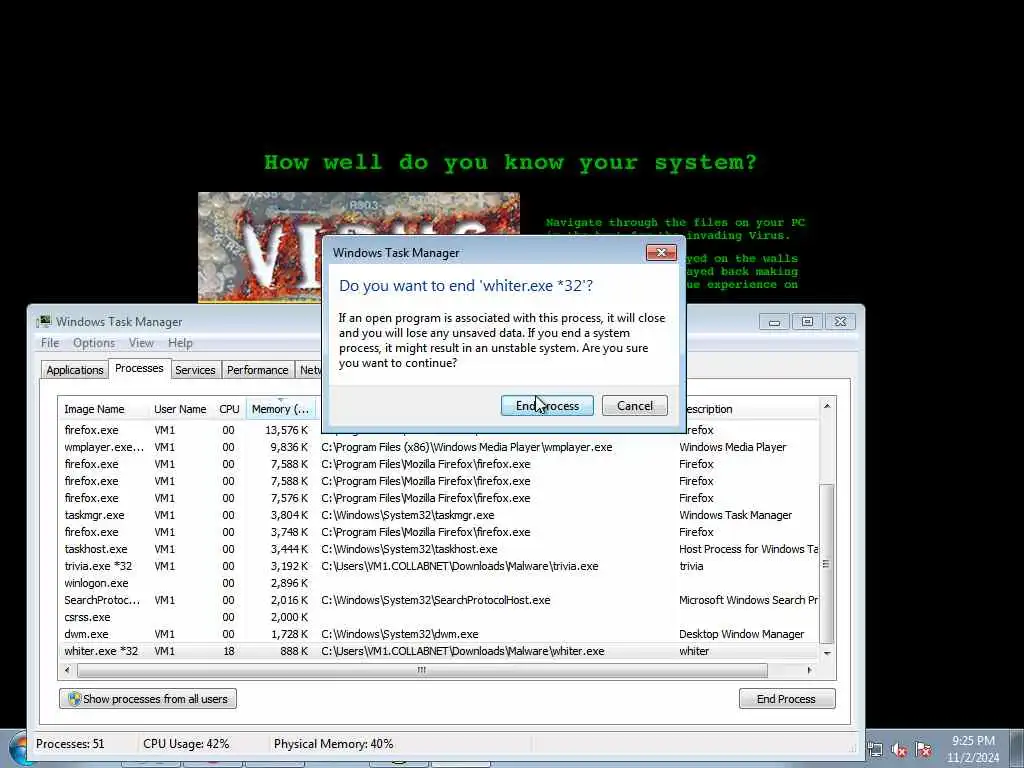The width and height of the screenshot is (1024, 768).
Task: Click the vertical scrollbar thumb
Action: [827, 564]
